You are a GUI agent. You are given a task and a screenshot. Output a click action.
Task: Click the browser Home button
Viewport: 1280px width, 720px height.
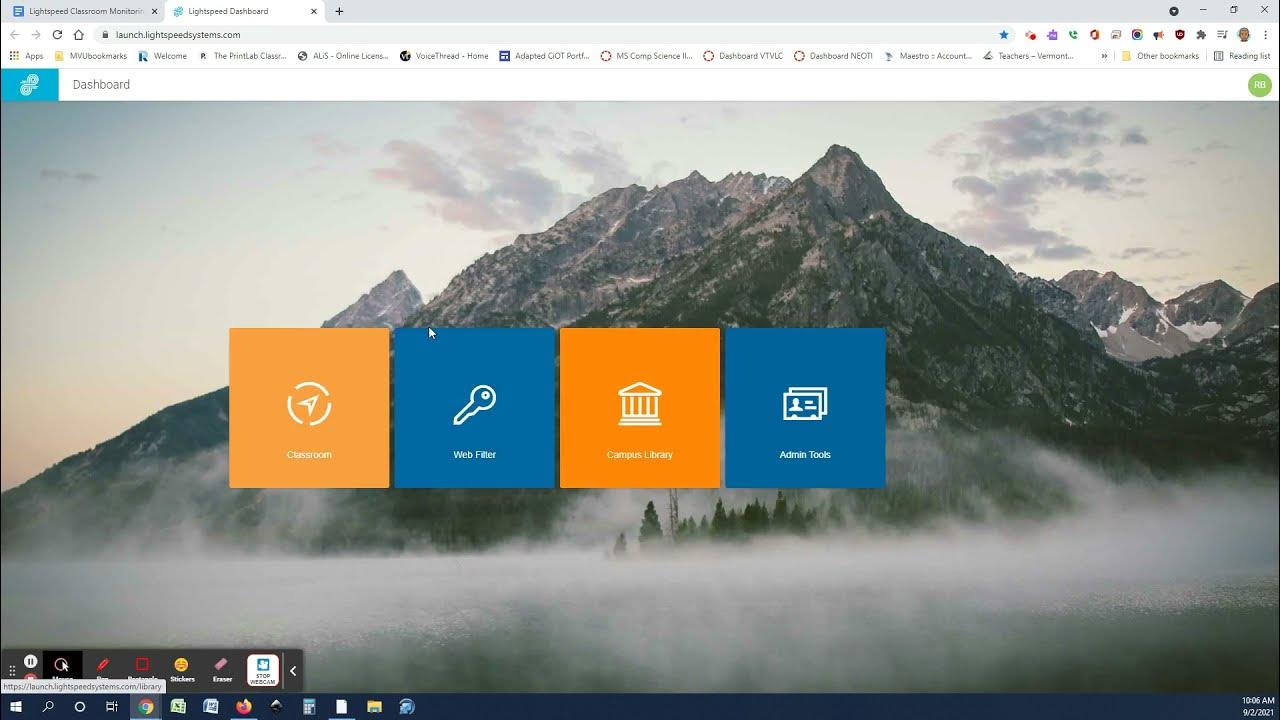(x=79, y=34)
